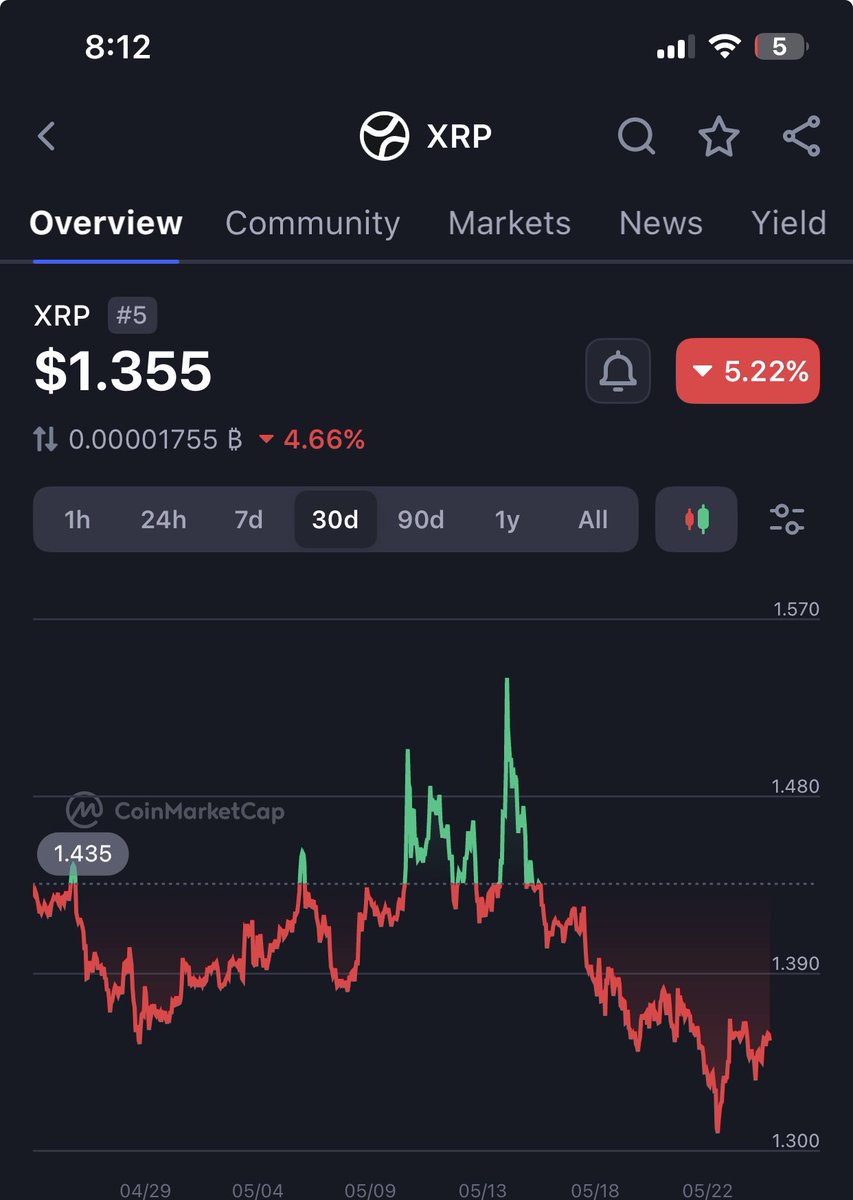This screenshot has height=1200, width=853.
Task: Open search with the magnifier icon
Action: coord(636,136)
